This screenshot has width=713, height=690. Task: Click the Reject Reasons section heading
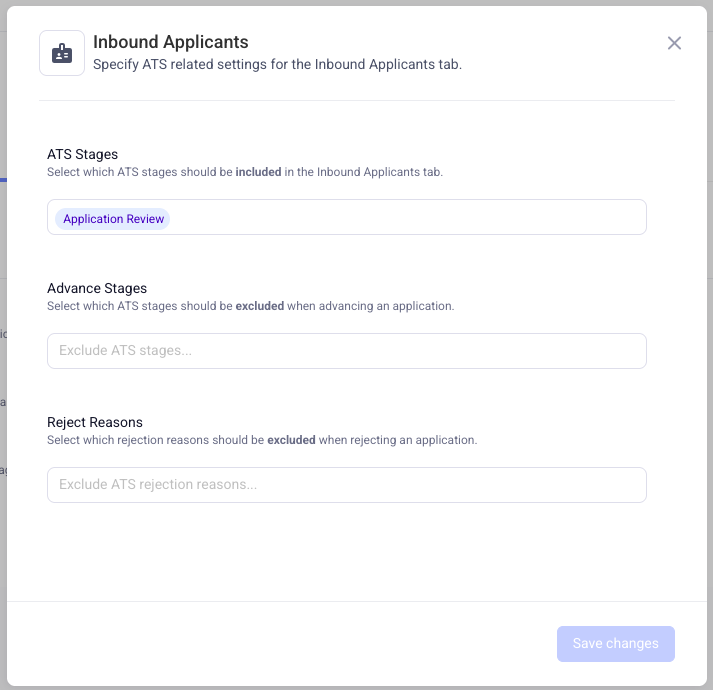[95, 422]
